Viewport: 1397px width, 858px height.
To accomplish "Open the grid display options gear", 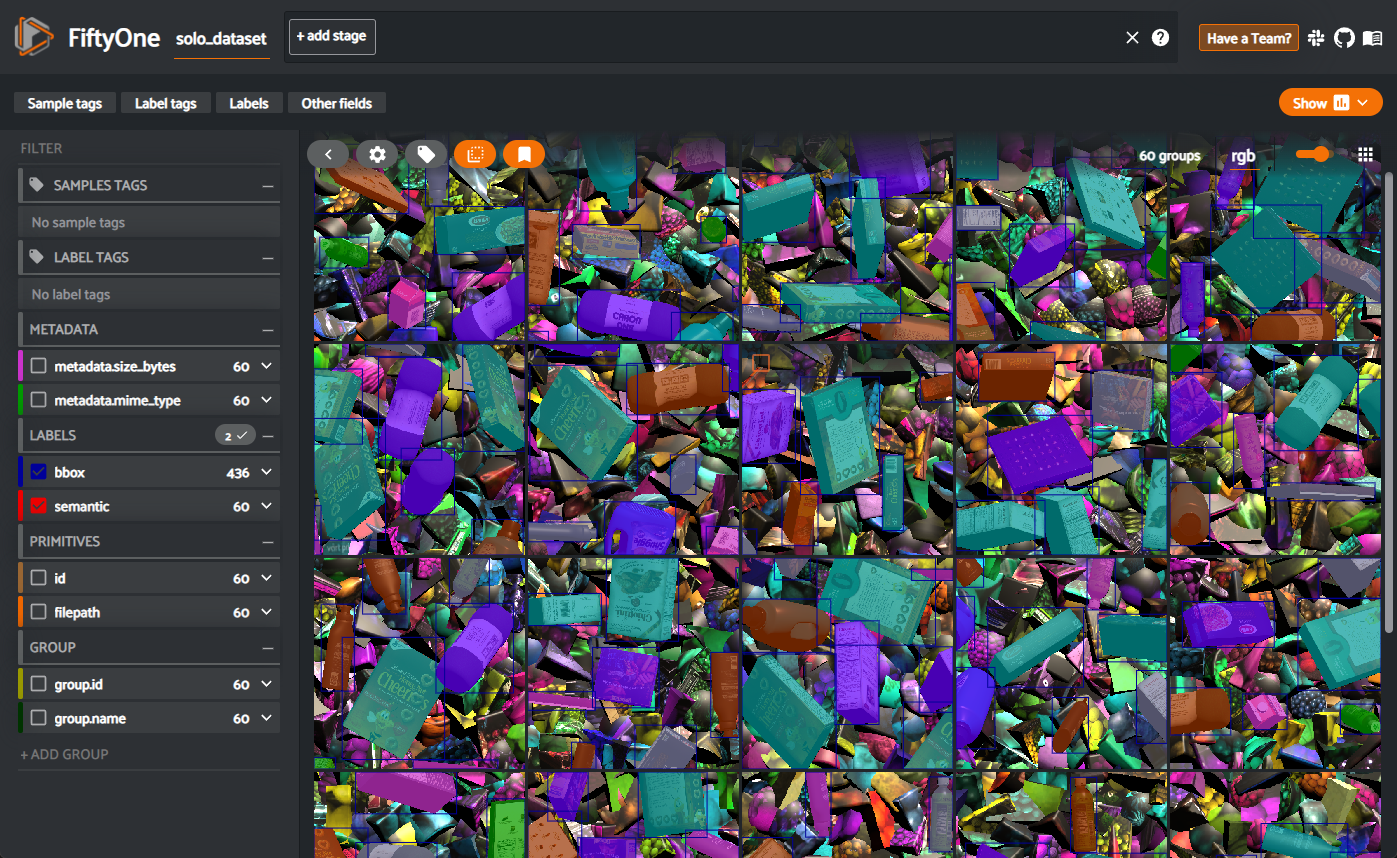I will pyautogui.click(x=377, y=154).
